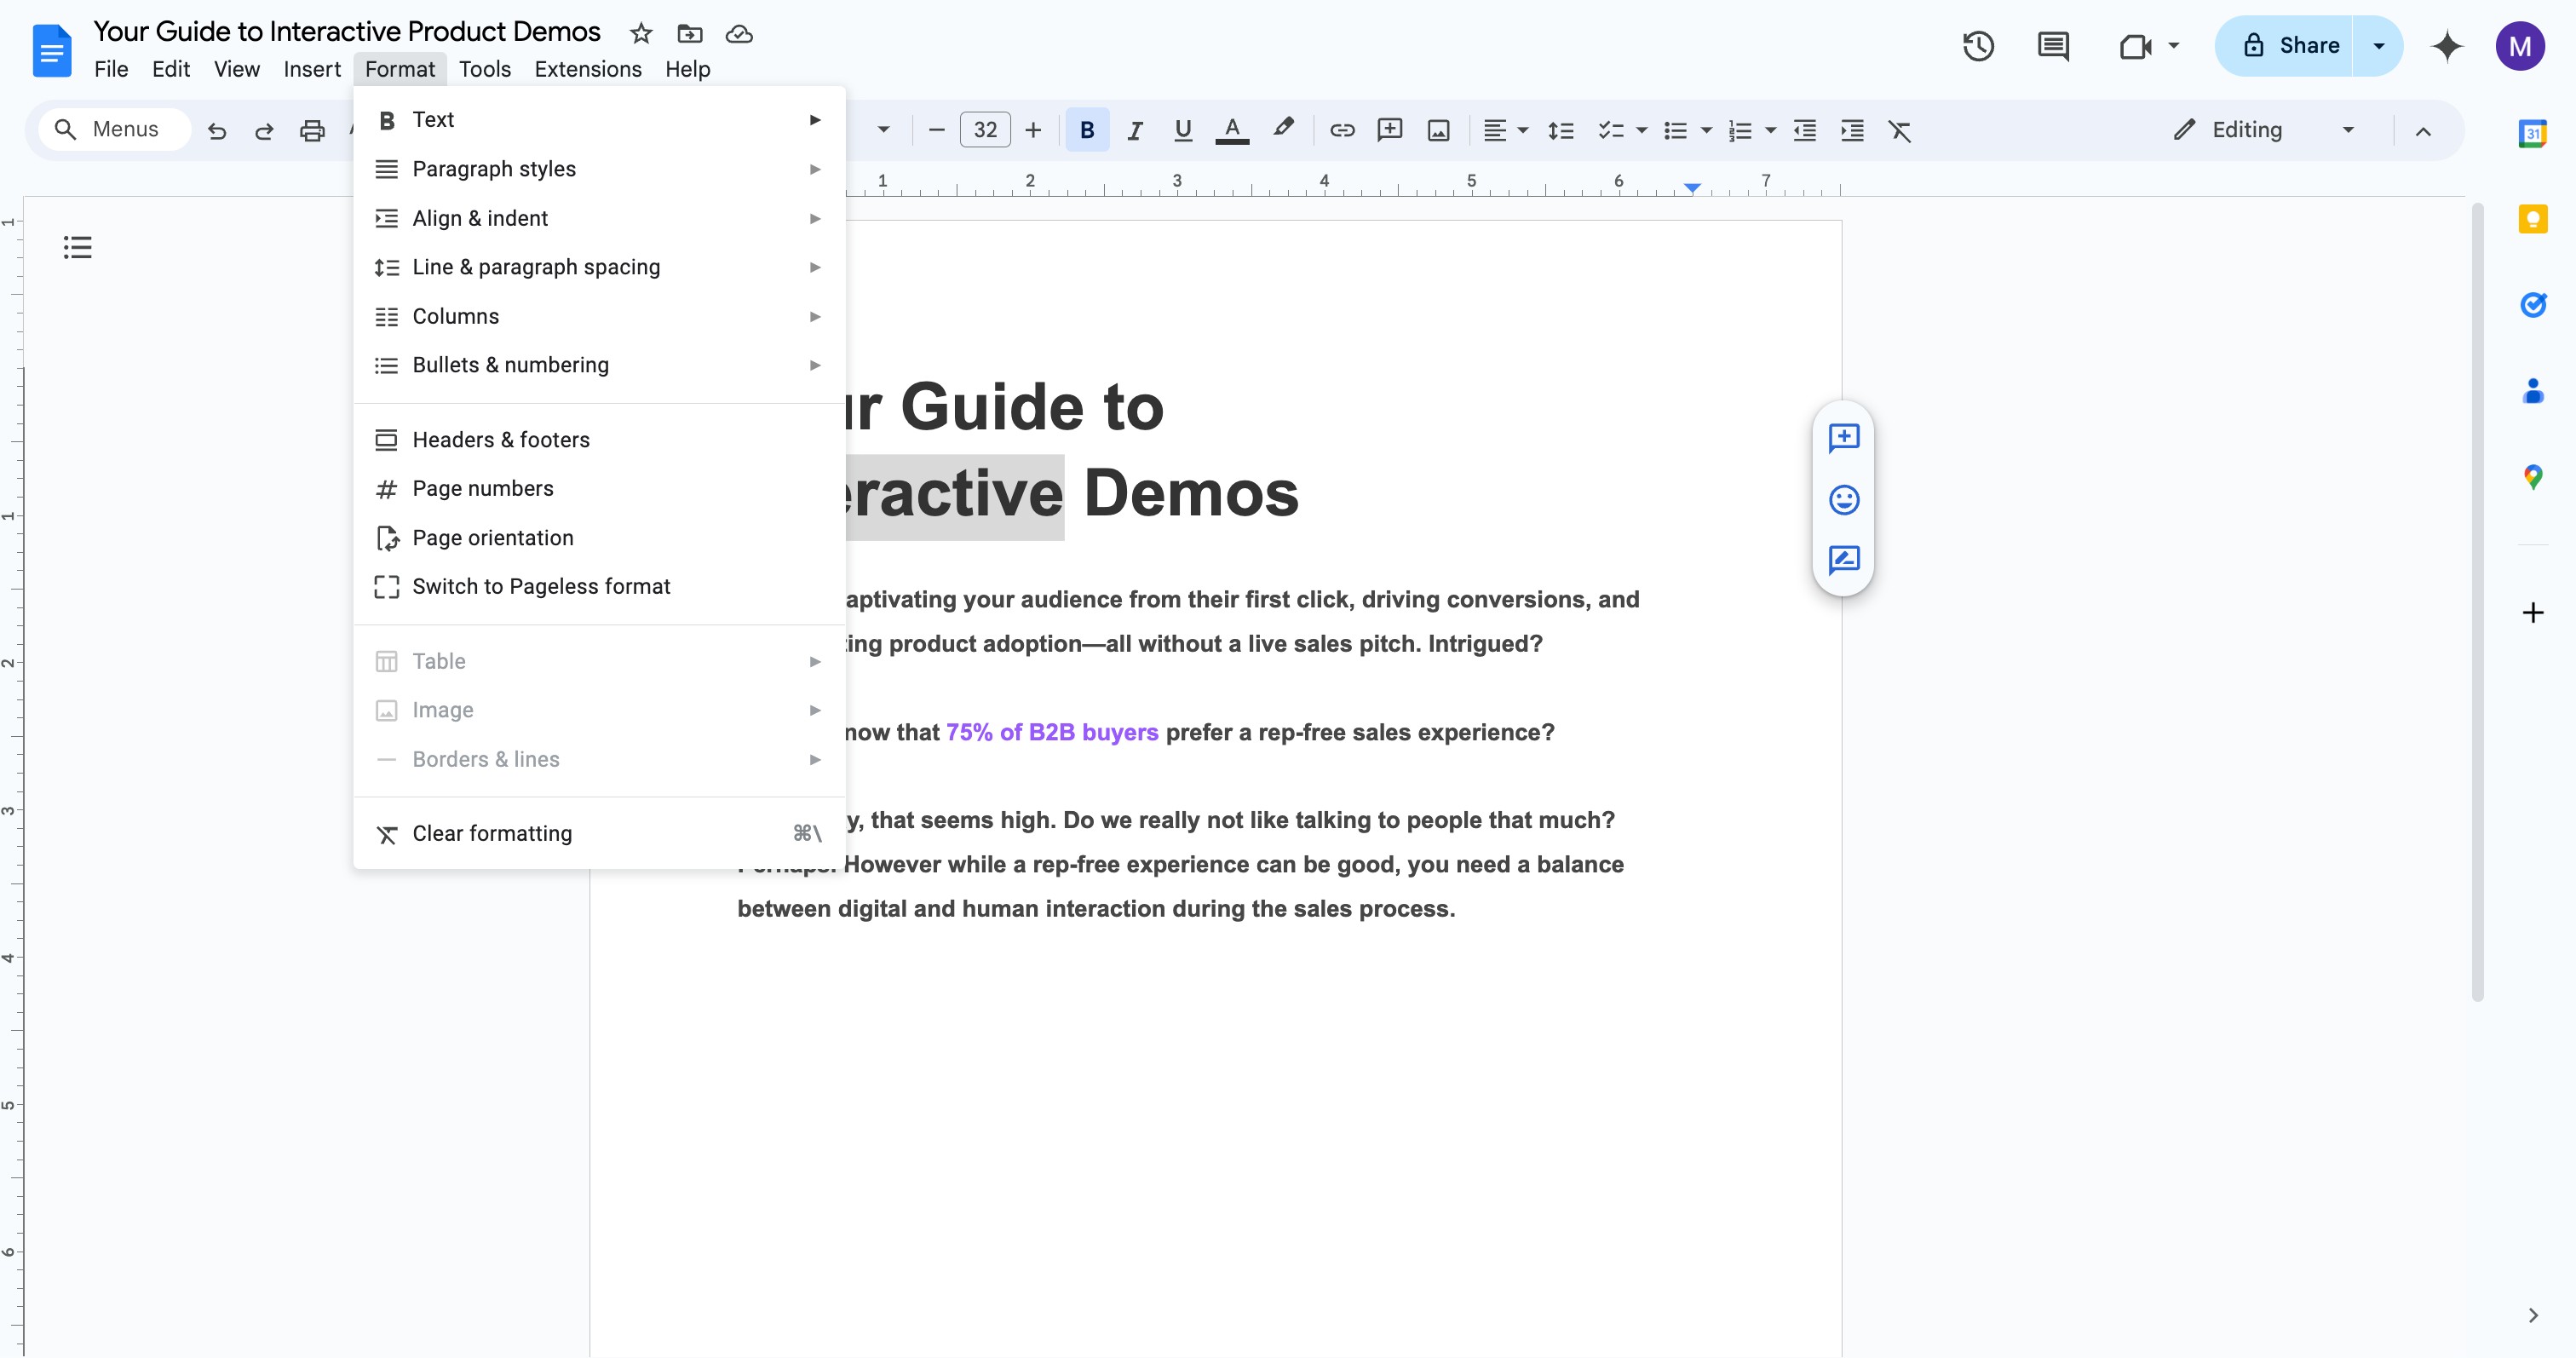Viewport: 2576px width, 1358px height.
Task: Toggle the bulleted list button
Action: tap(1675, 130)
